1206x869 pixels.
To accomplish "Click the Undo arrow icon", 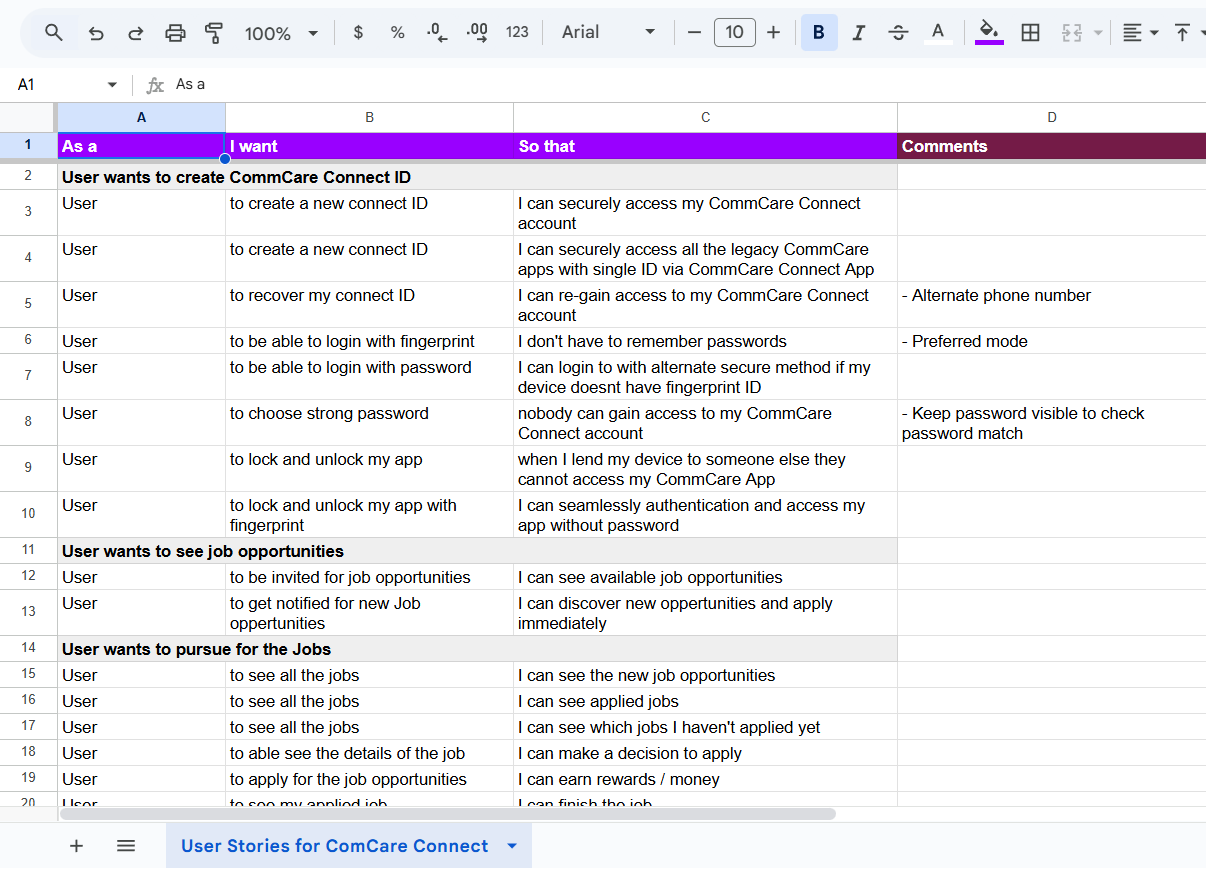I will coord(96,33).
